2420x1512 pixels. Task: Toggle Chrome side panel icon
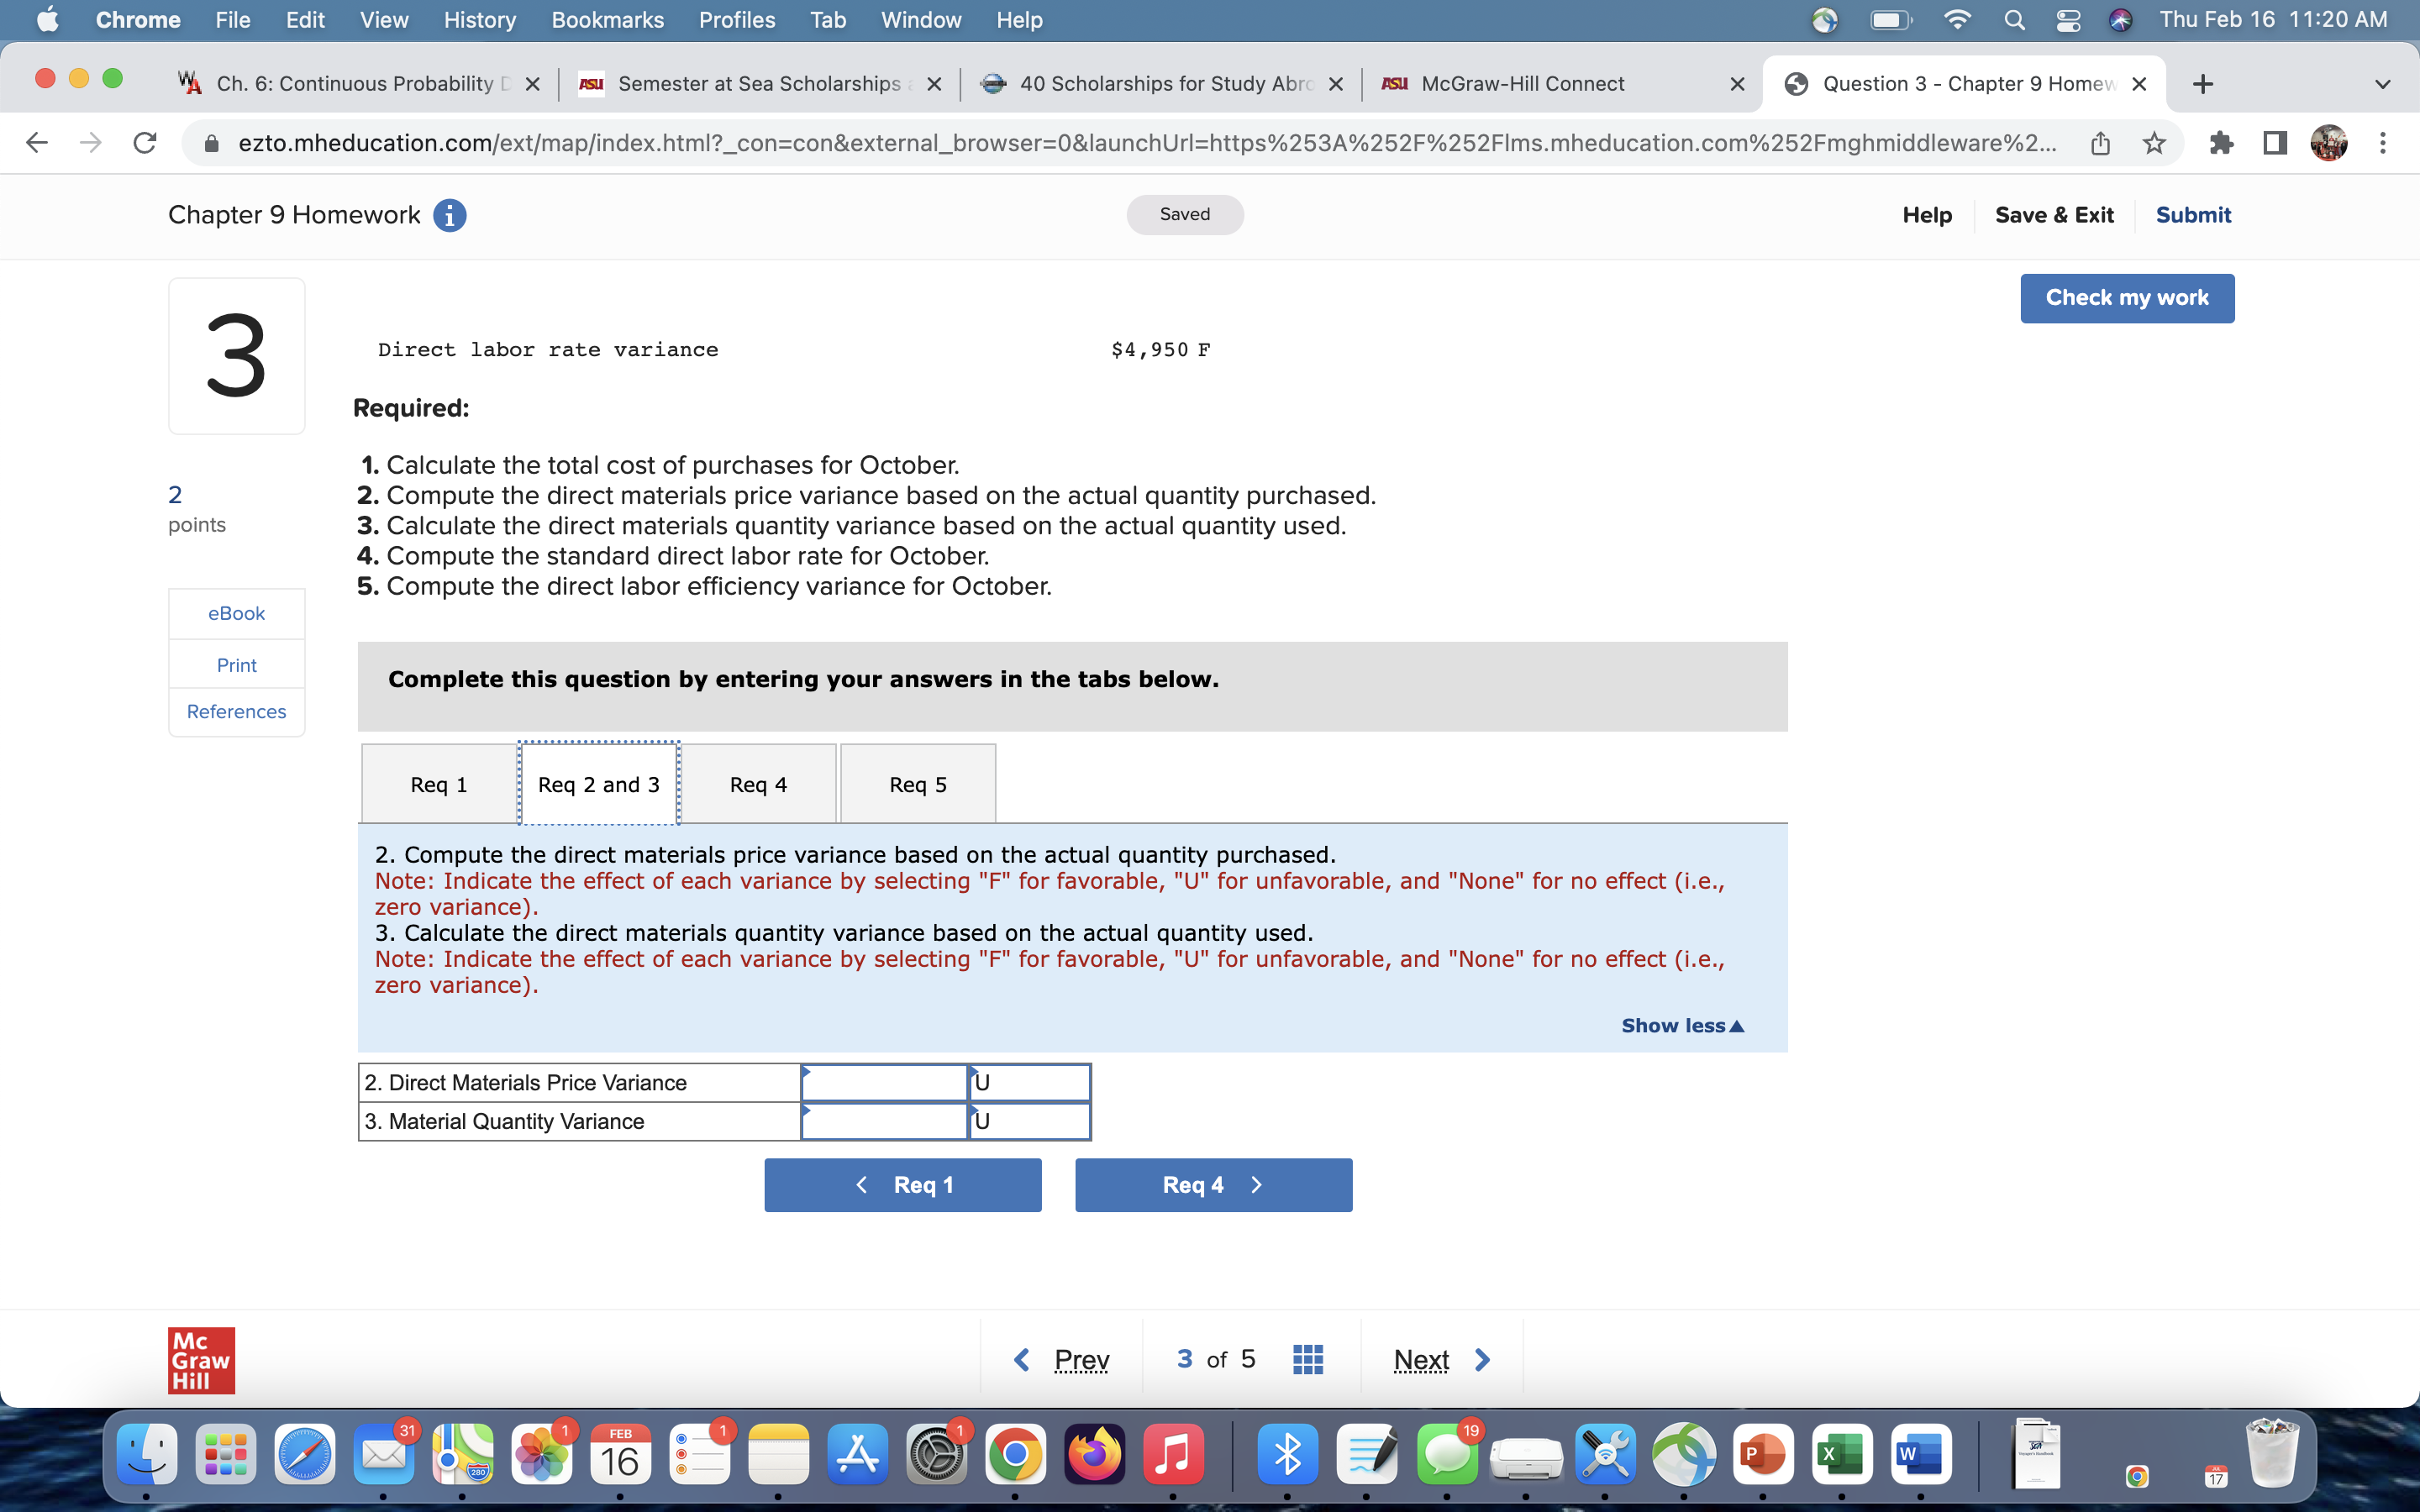point(2275,143)
